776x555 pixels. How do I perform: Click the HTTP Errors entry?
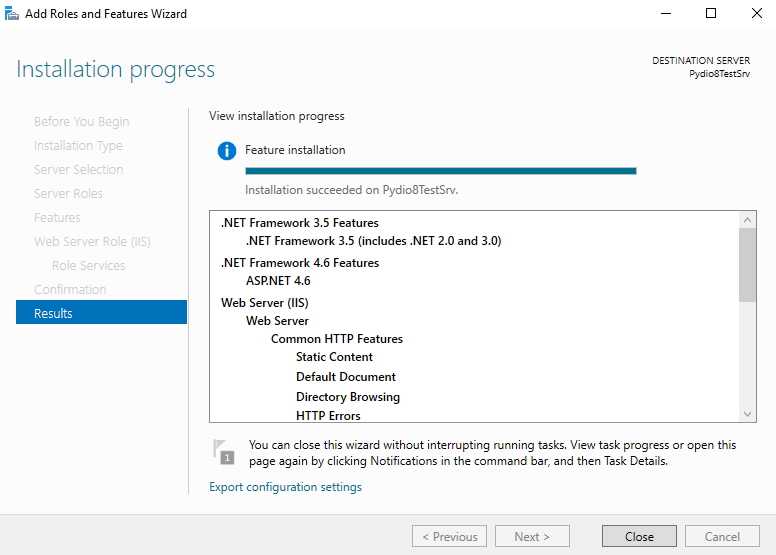pos(328,416)
